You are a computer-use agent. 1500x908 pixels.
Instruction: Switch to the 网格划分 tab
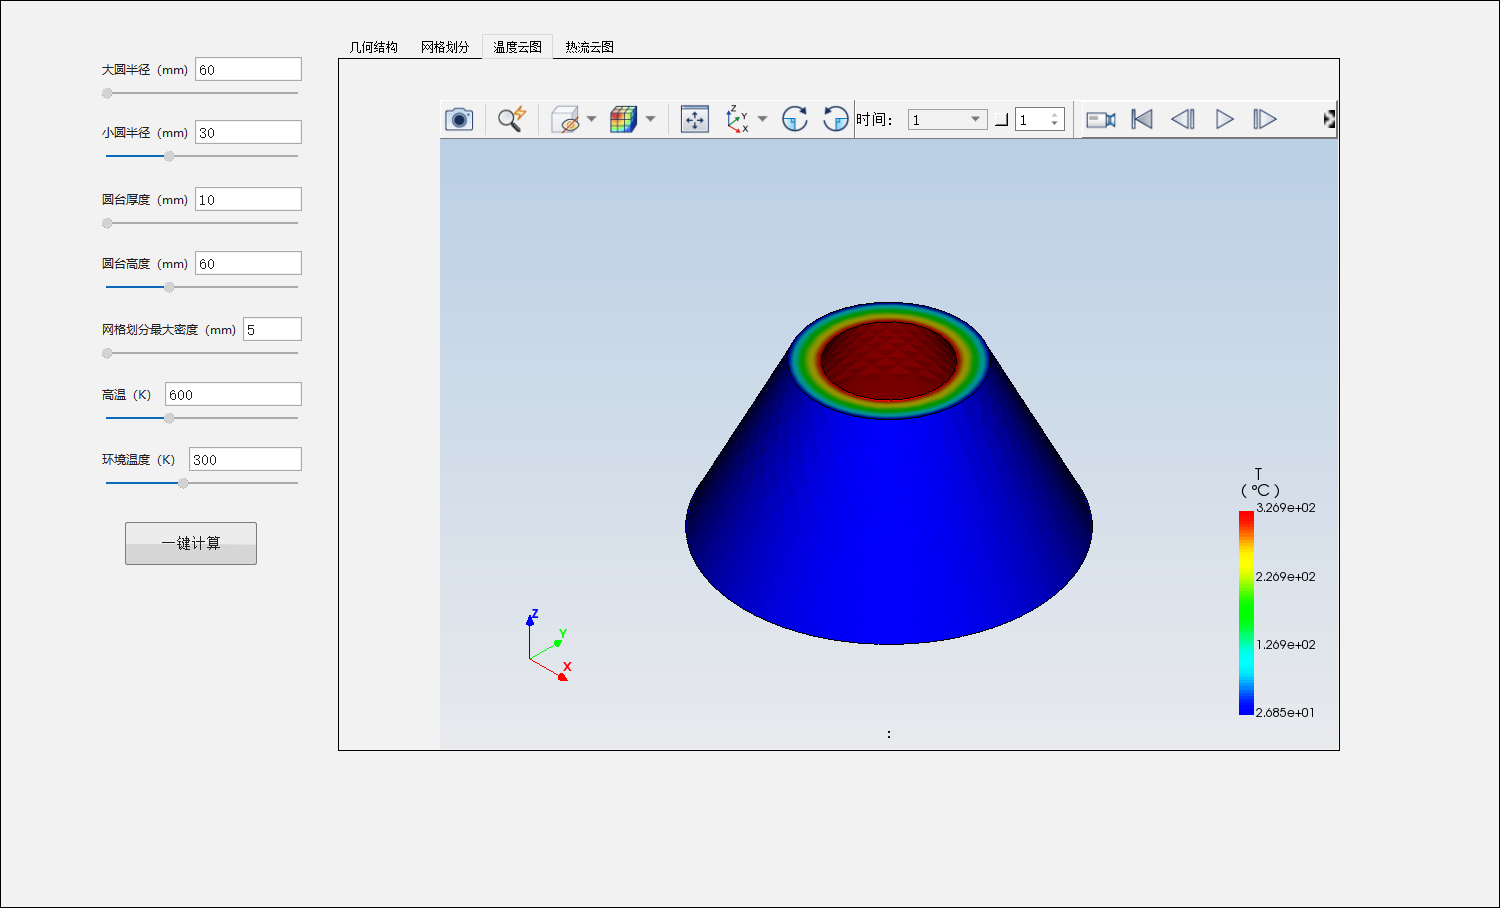tap(445, 47)
